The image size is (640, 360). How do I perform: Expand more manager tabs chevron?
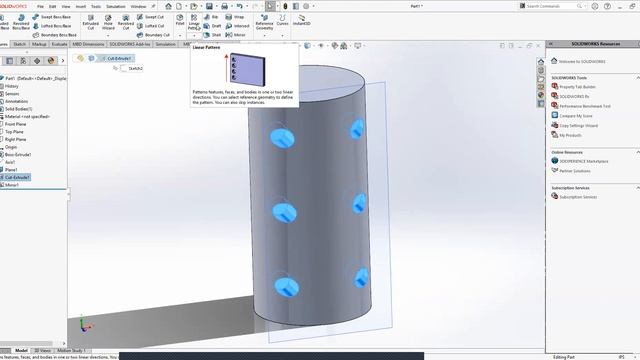[62, 61]
